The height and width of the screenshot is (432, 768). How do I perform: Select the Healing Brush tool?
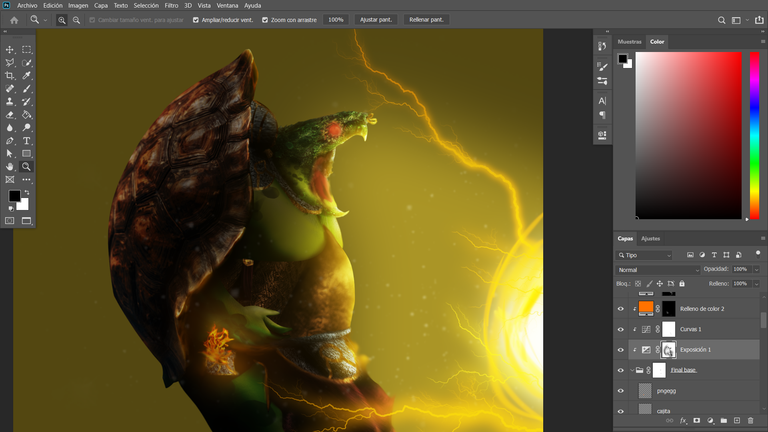pyautogui.click(x=10, y=89)
